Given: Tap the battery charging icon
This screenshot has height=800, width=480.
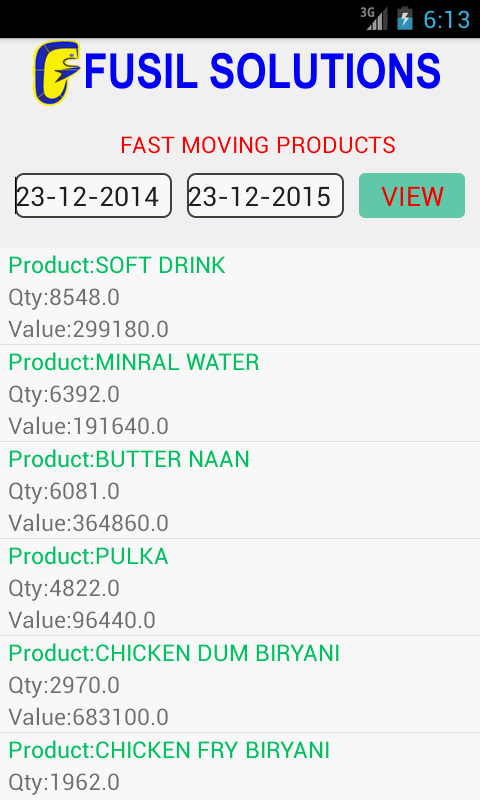Looking at the screenshot, I should click(405, 18).
